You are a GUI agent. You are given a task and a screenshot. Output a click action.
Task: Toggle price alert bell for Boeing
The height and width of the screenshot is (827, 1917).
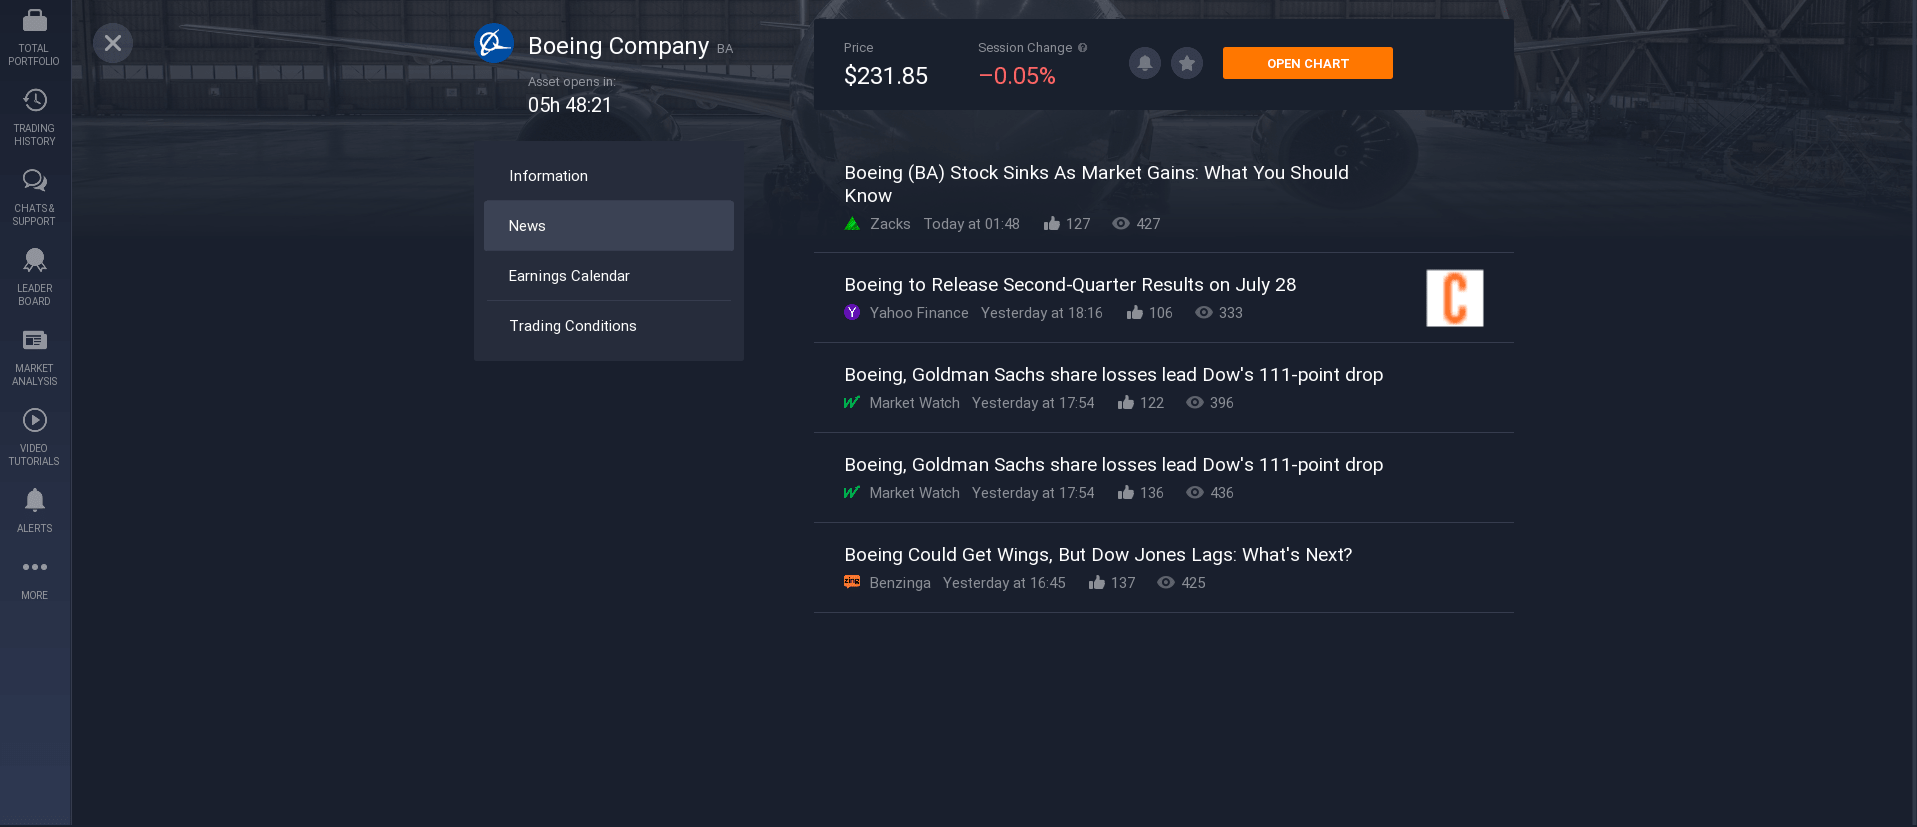point(1145,63)
